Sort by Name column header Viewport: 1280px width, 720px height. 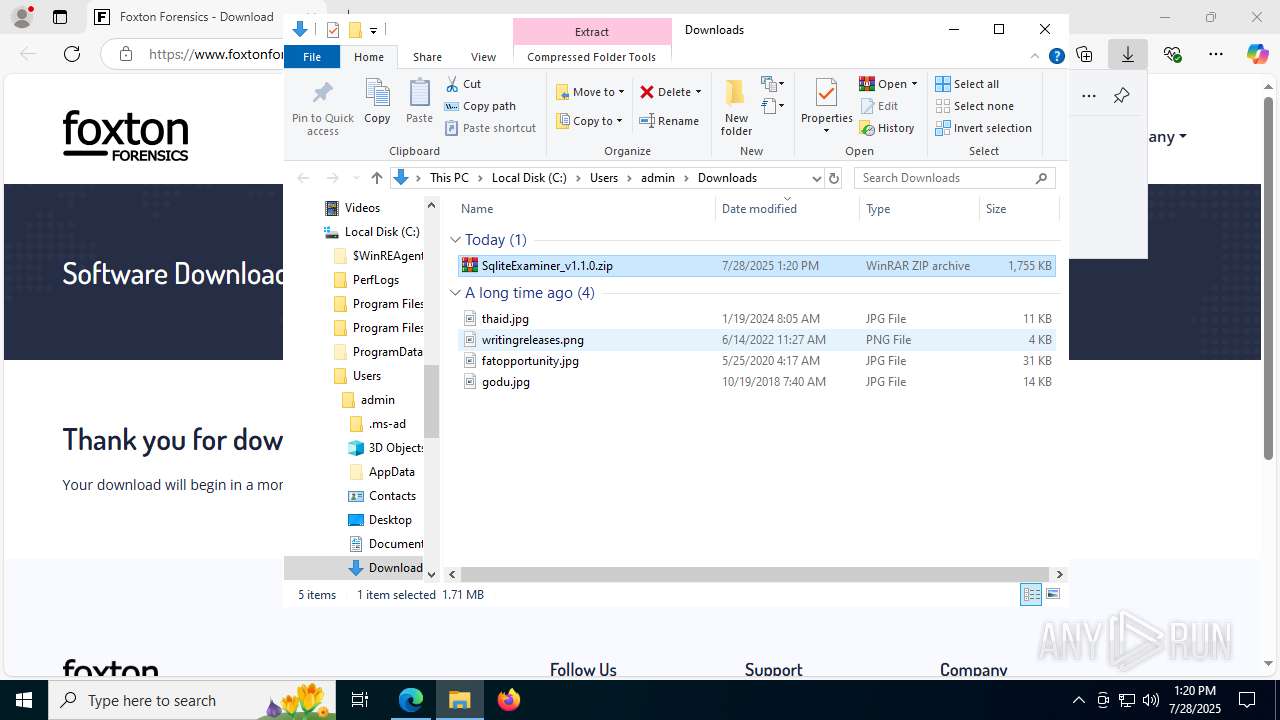tap(585, 209)
